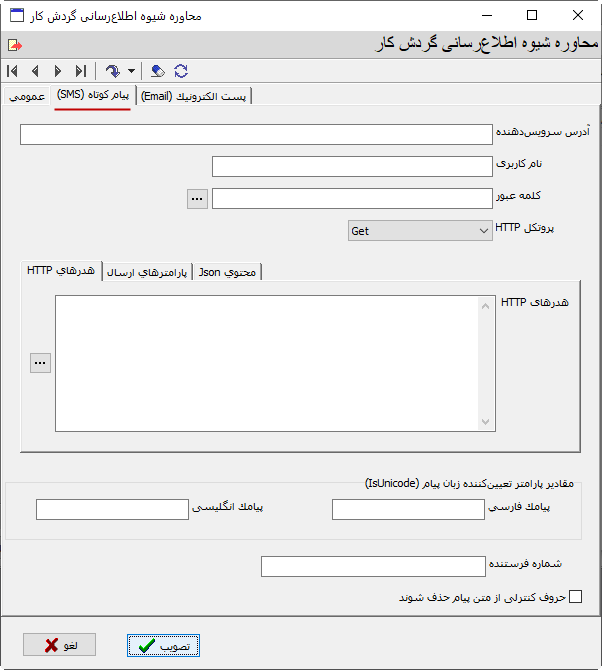Open the پارامترهای ارسال tab
Screen dimensions: 602x670
[147, 272]
